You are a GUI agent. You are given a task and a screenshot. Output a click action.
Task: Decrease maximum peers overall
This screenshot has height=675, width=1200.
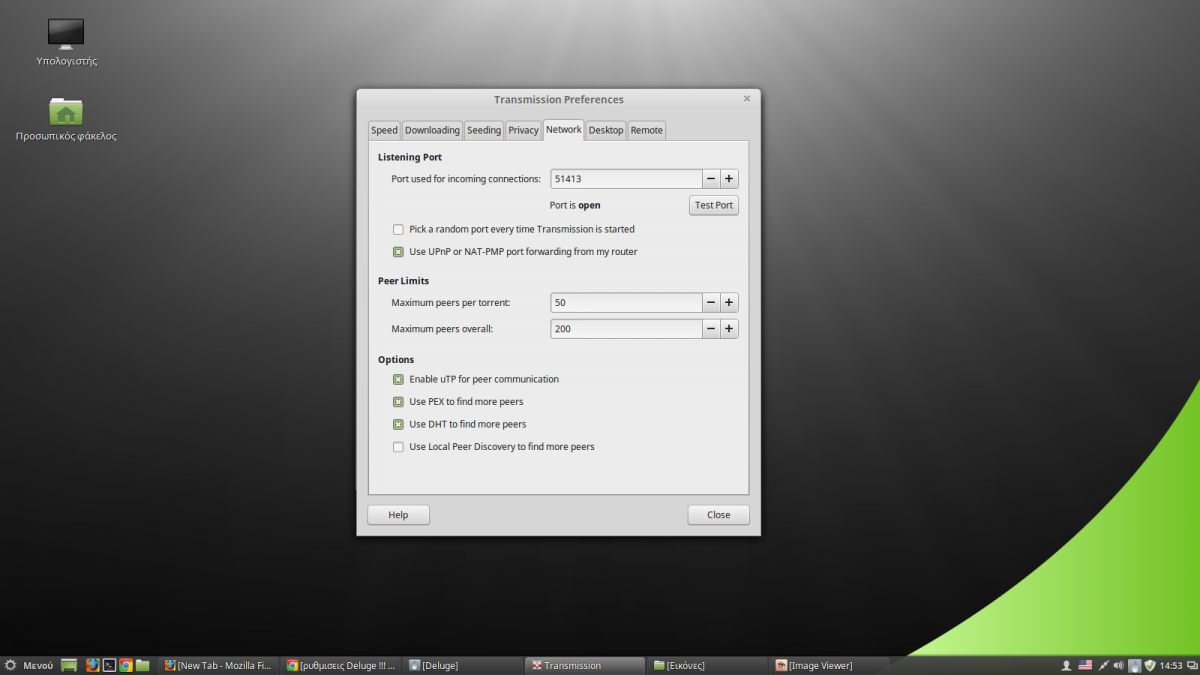point(711,329)
